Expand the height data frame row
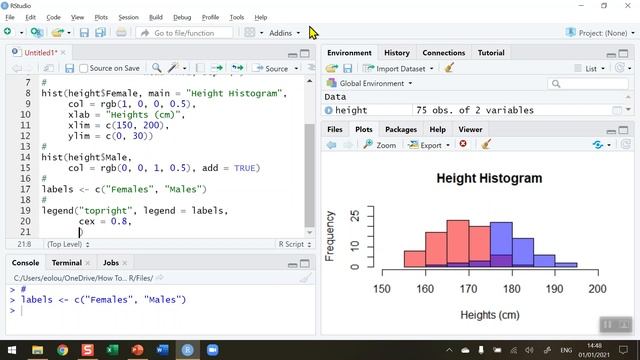 (329, 110)
